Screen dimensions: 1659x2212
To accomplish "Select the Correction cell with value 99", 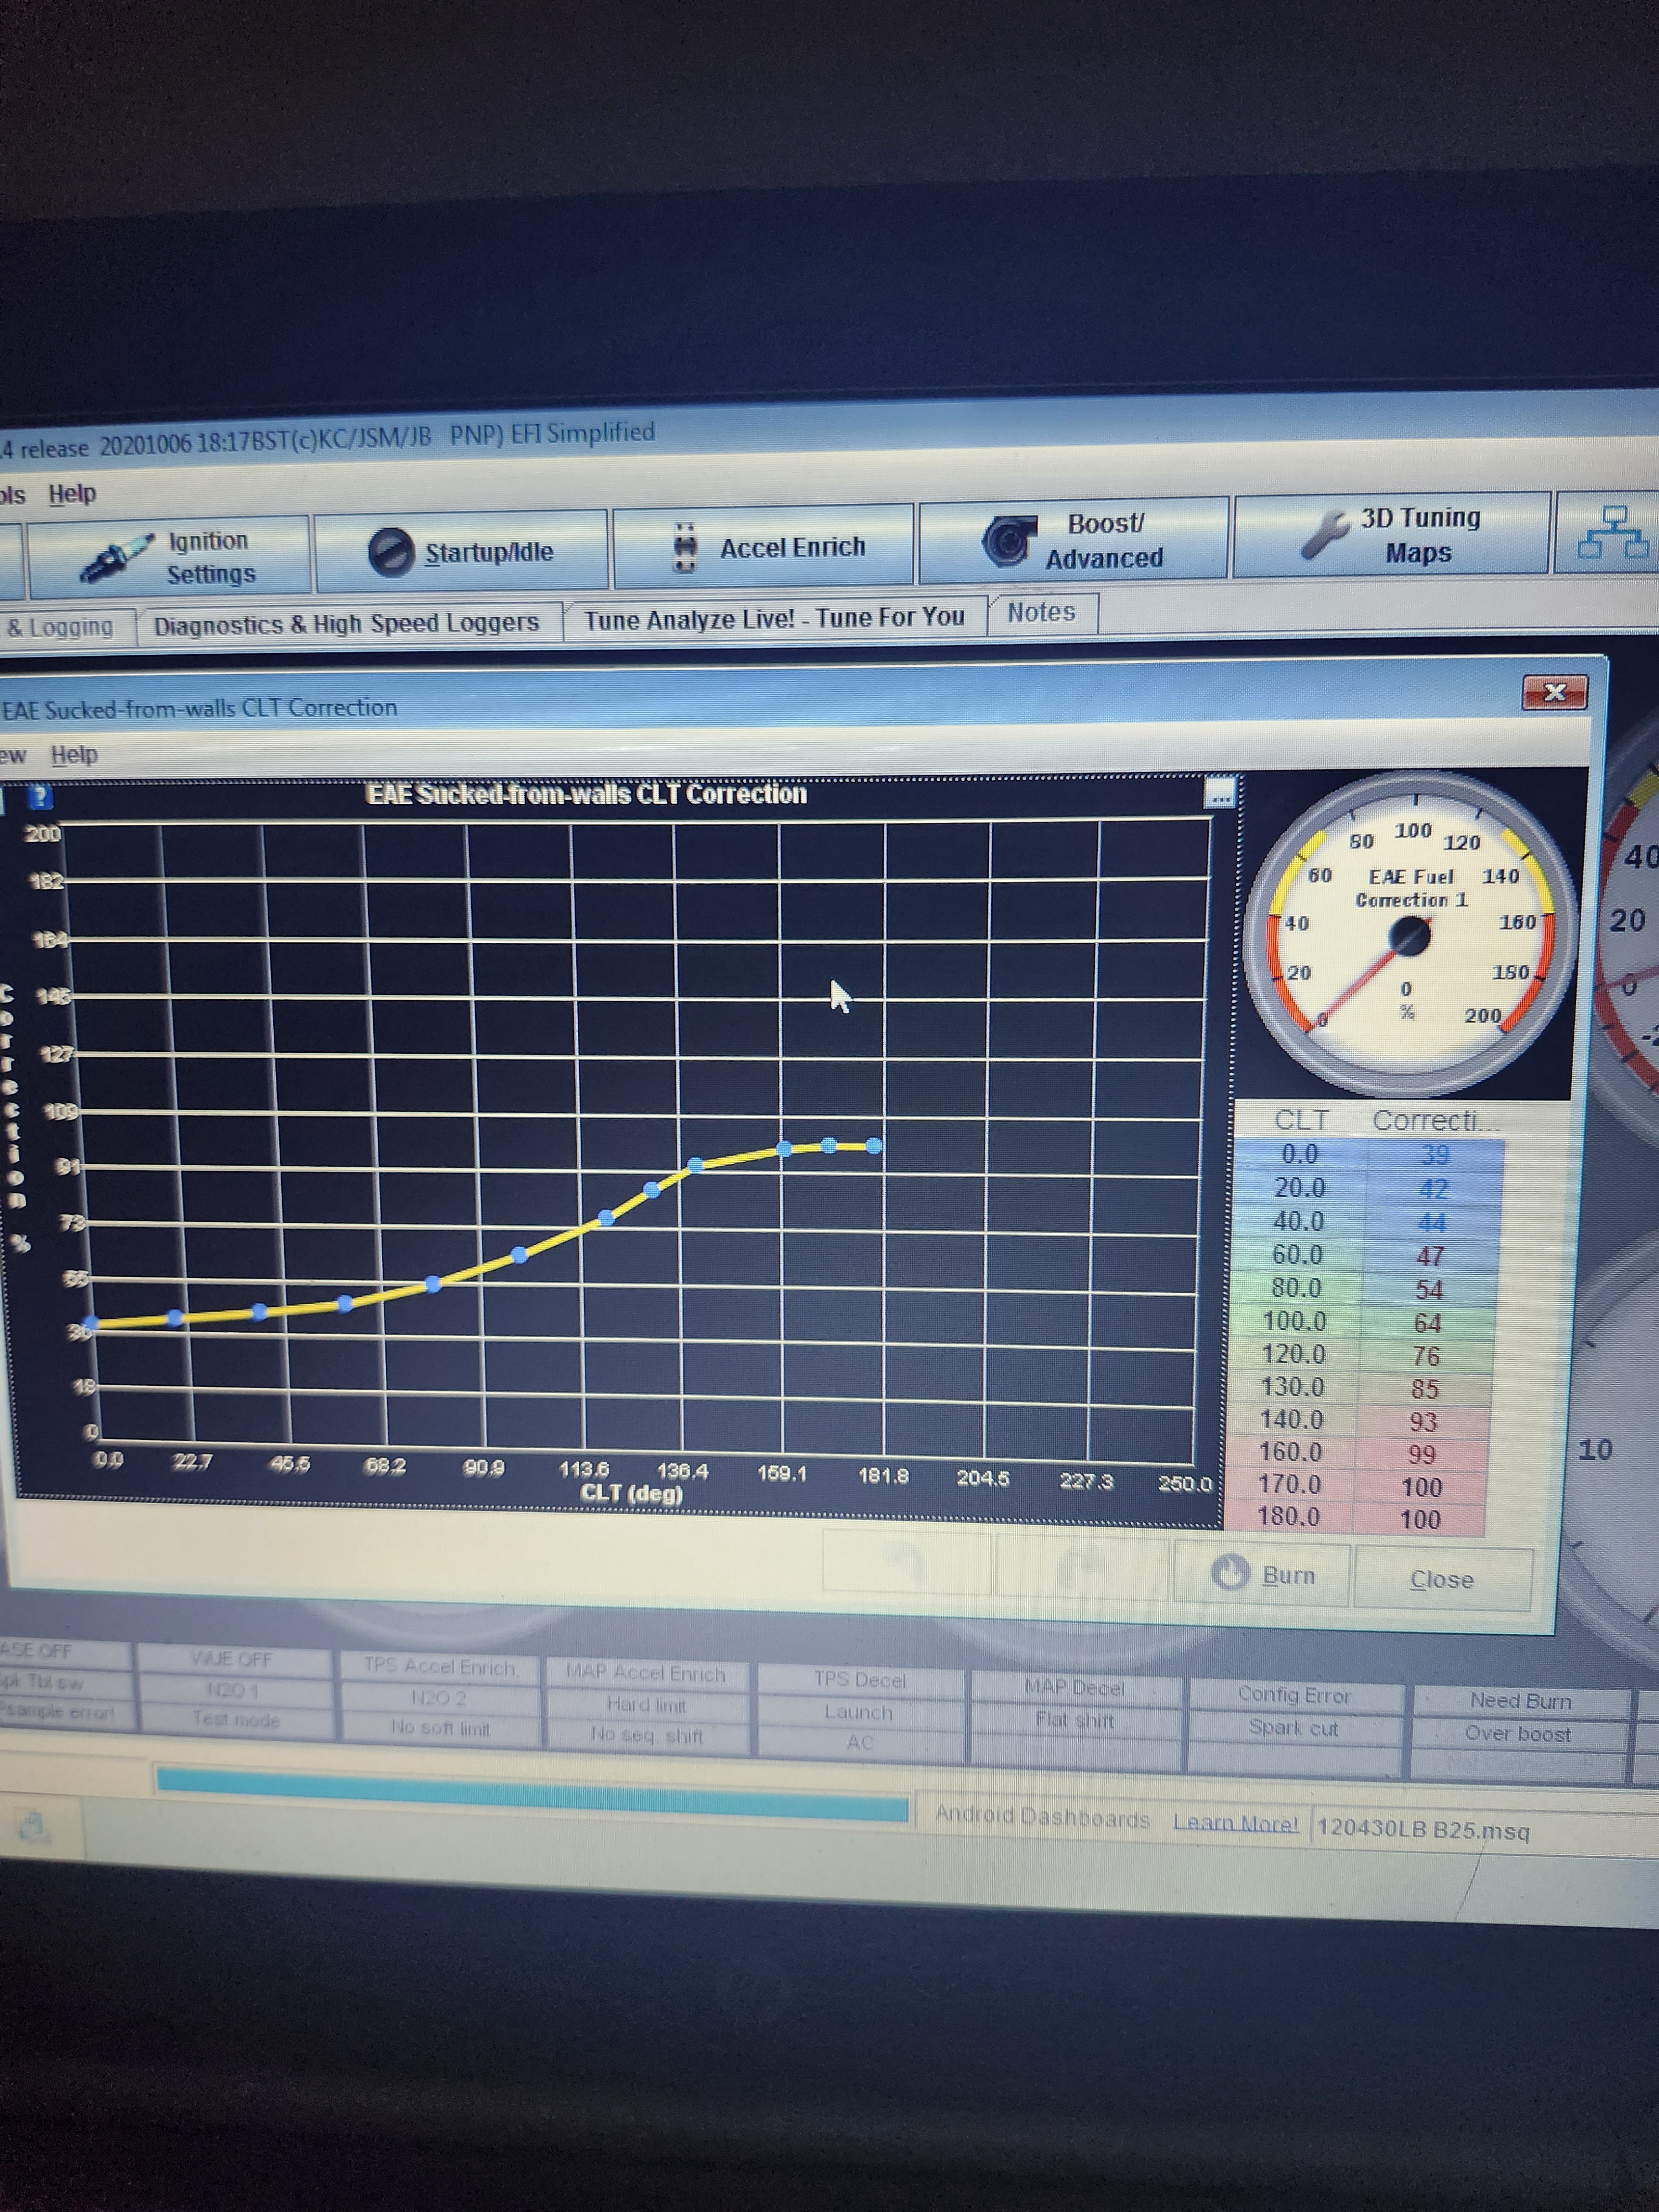I will click(1421, 1455).
